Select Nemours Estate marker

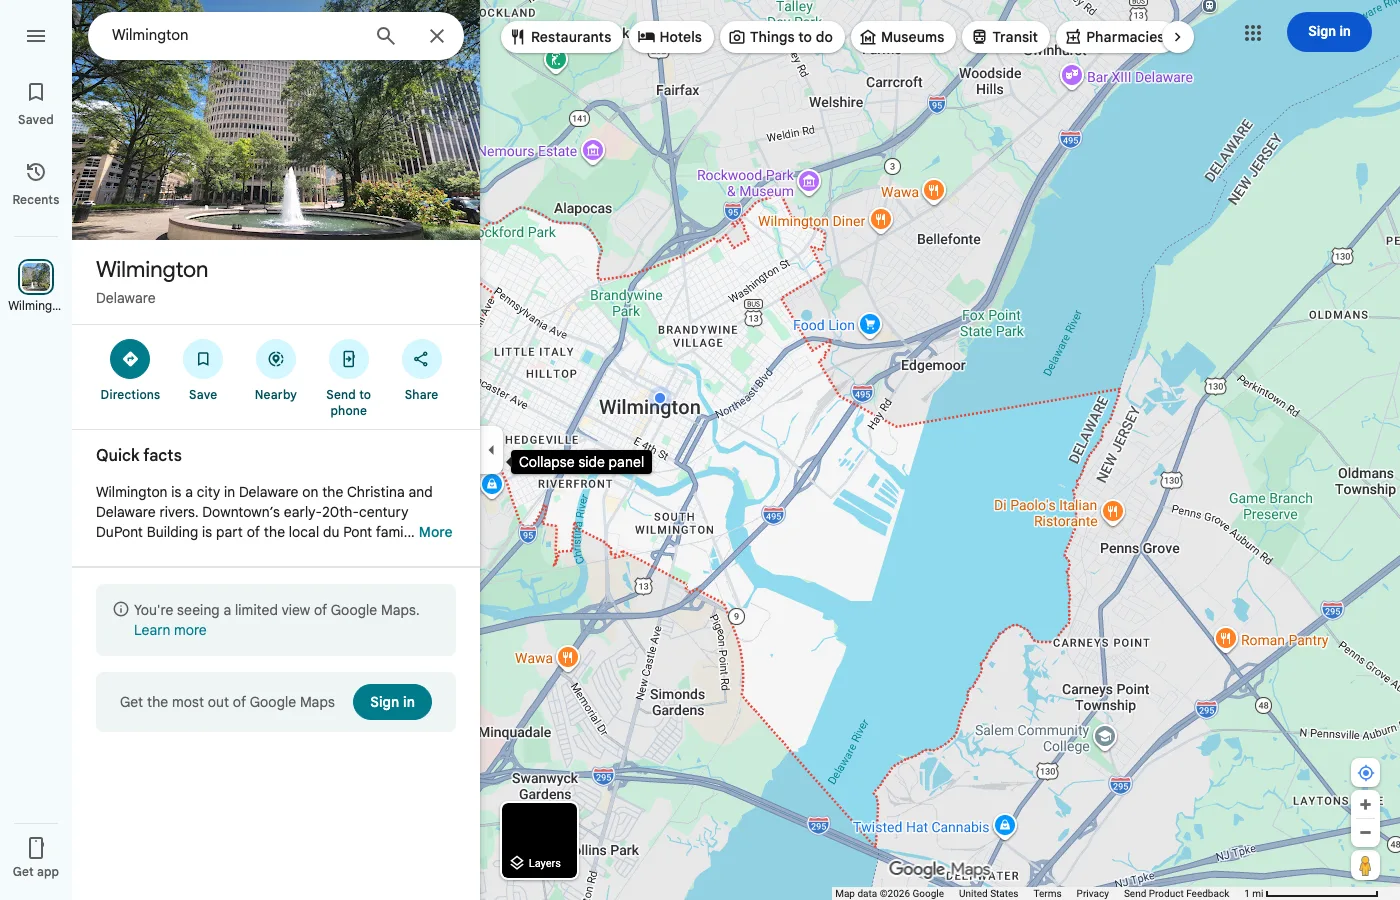coord(593,151)
